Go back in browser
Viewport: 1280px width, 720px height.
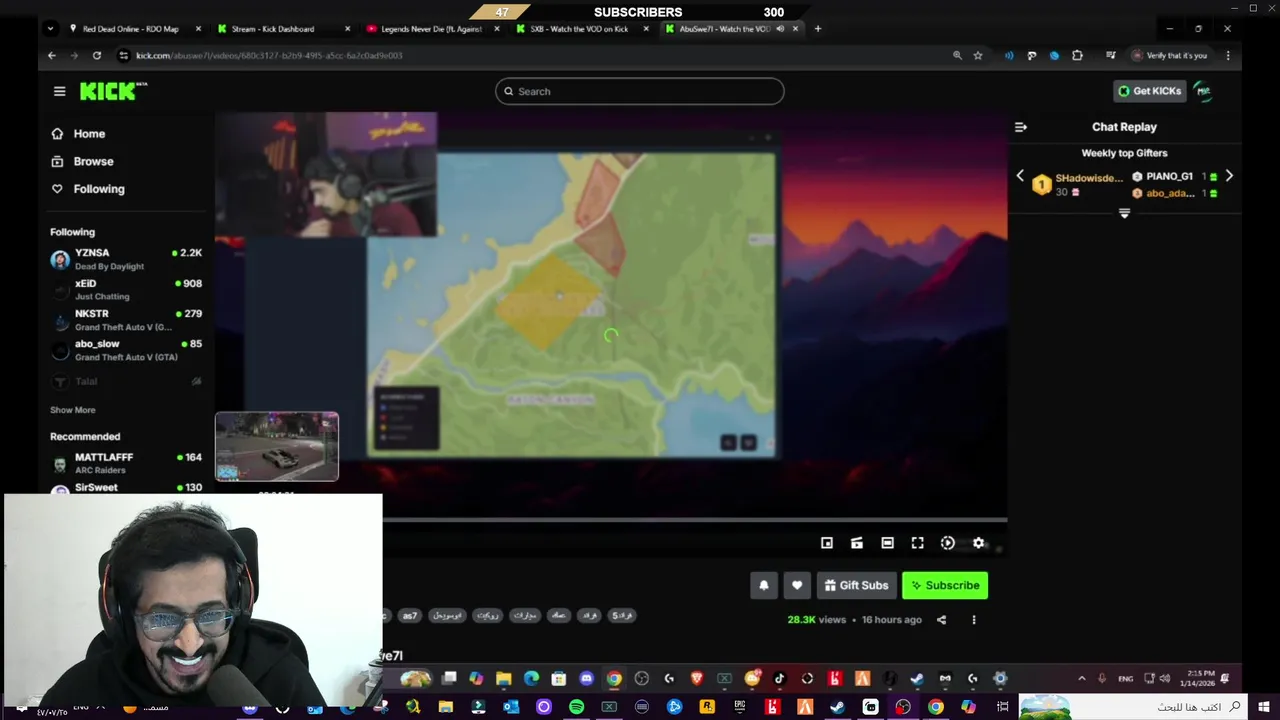(x=52, y=56)
